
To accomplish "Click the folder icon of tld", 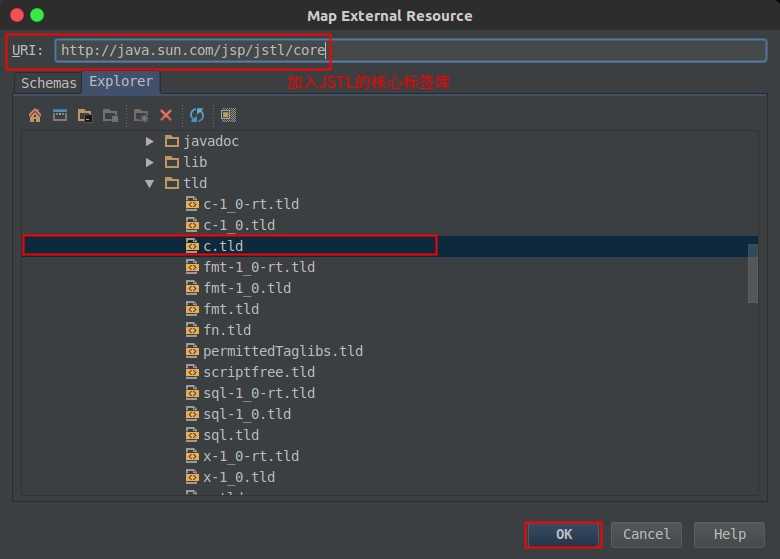I will point(172,184).
